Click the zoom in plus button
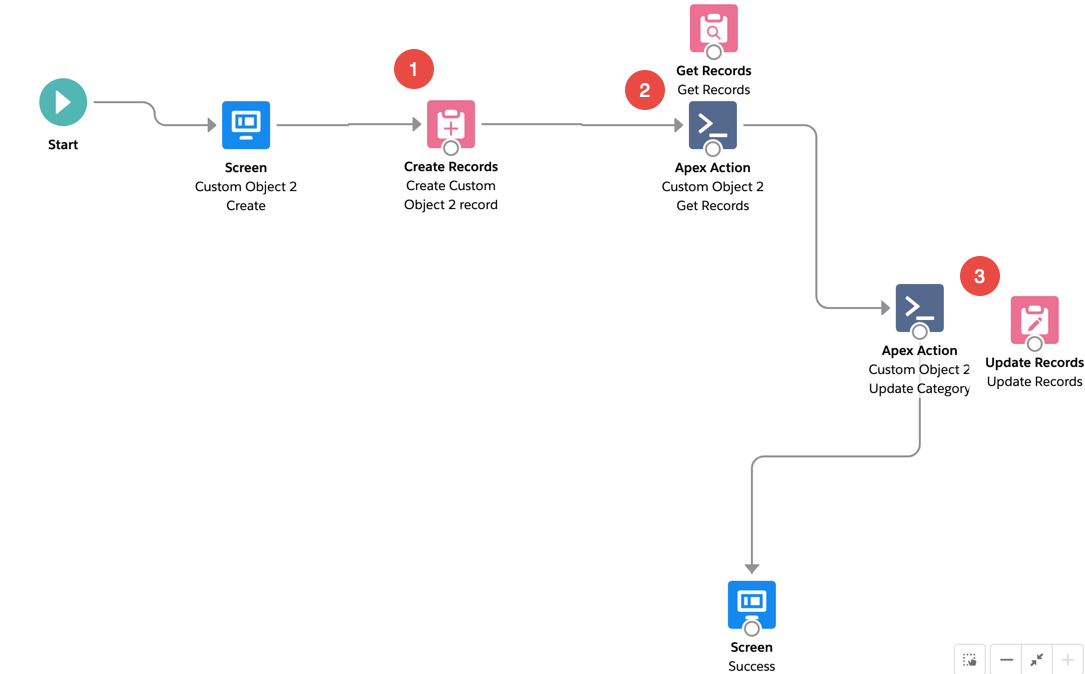Screen dimensions: 1085x674 tap(1068, 660)
